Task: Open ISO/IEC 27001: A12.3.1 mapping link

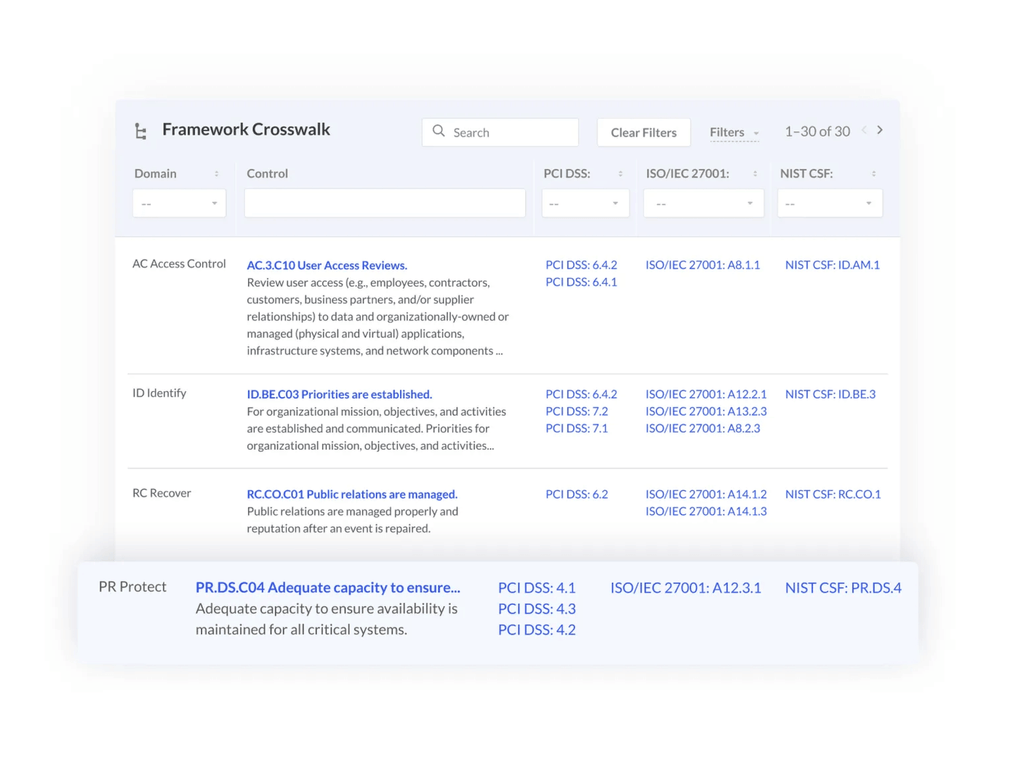Action: 685,588
